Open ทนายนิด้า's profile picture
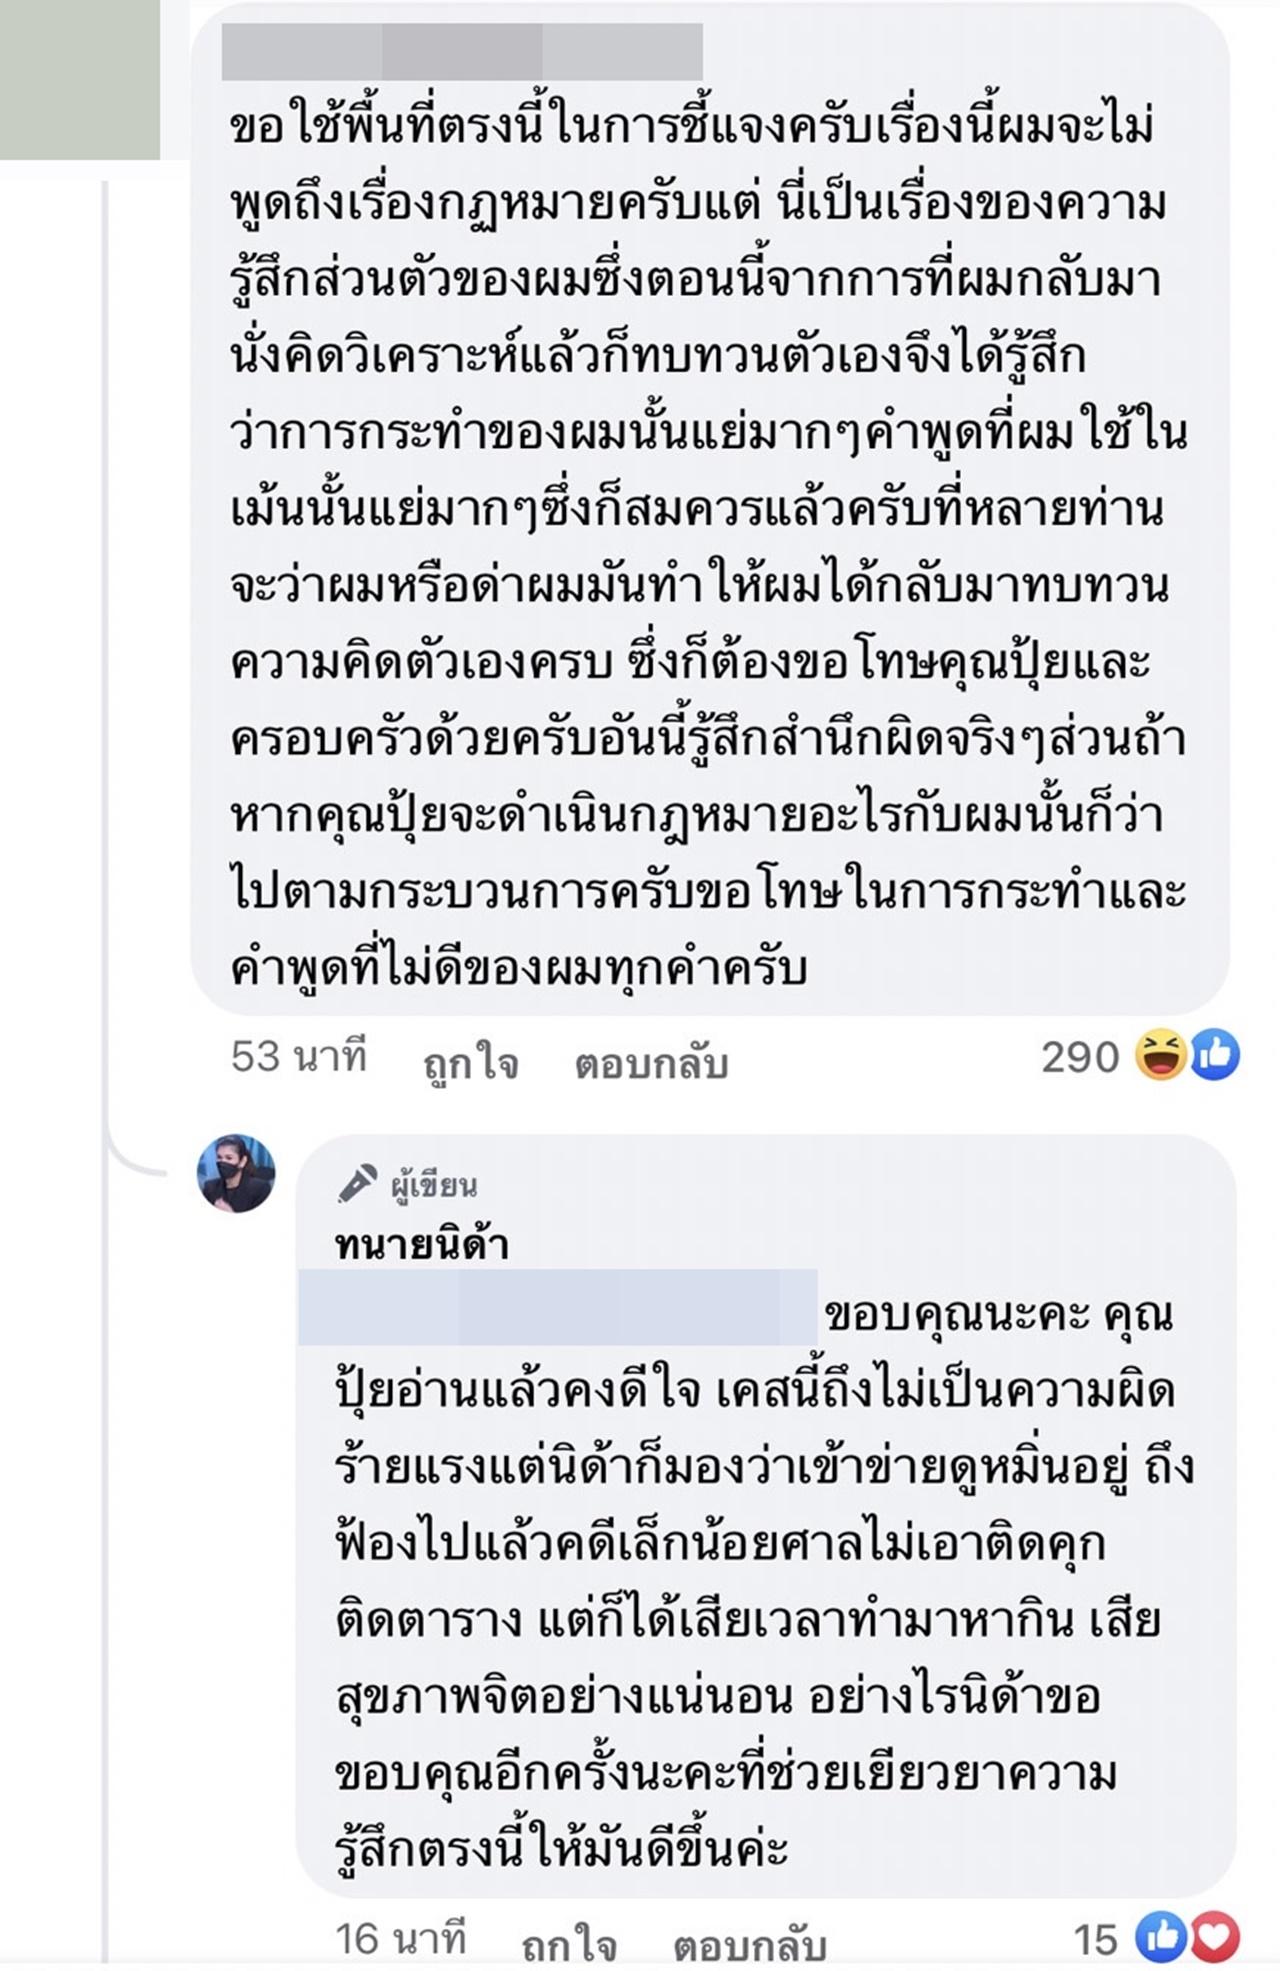 point(236,1173)
